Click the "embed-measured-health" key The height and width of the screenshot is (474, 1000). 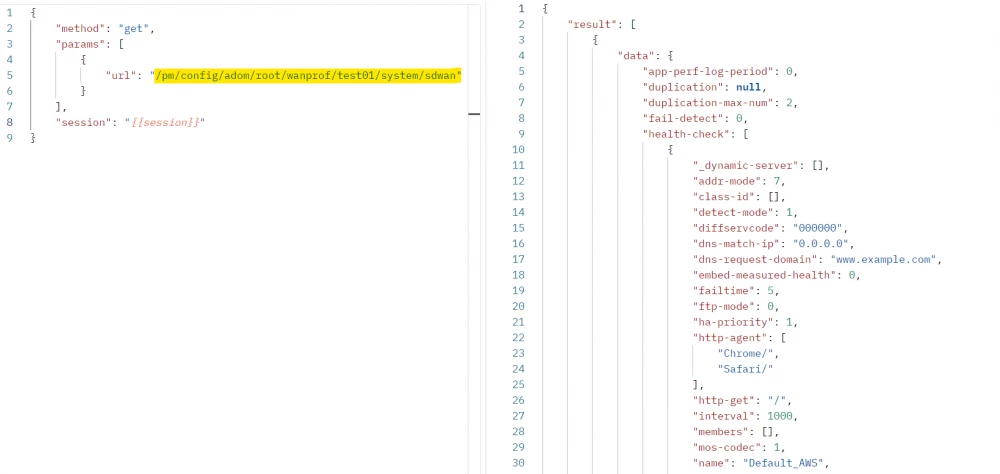click(765, 275)
